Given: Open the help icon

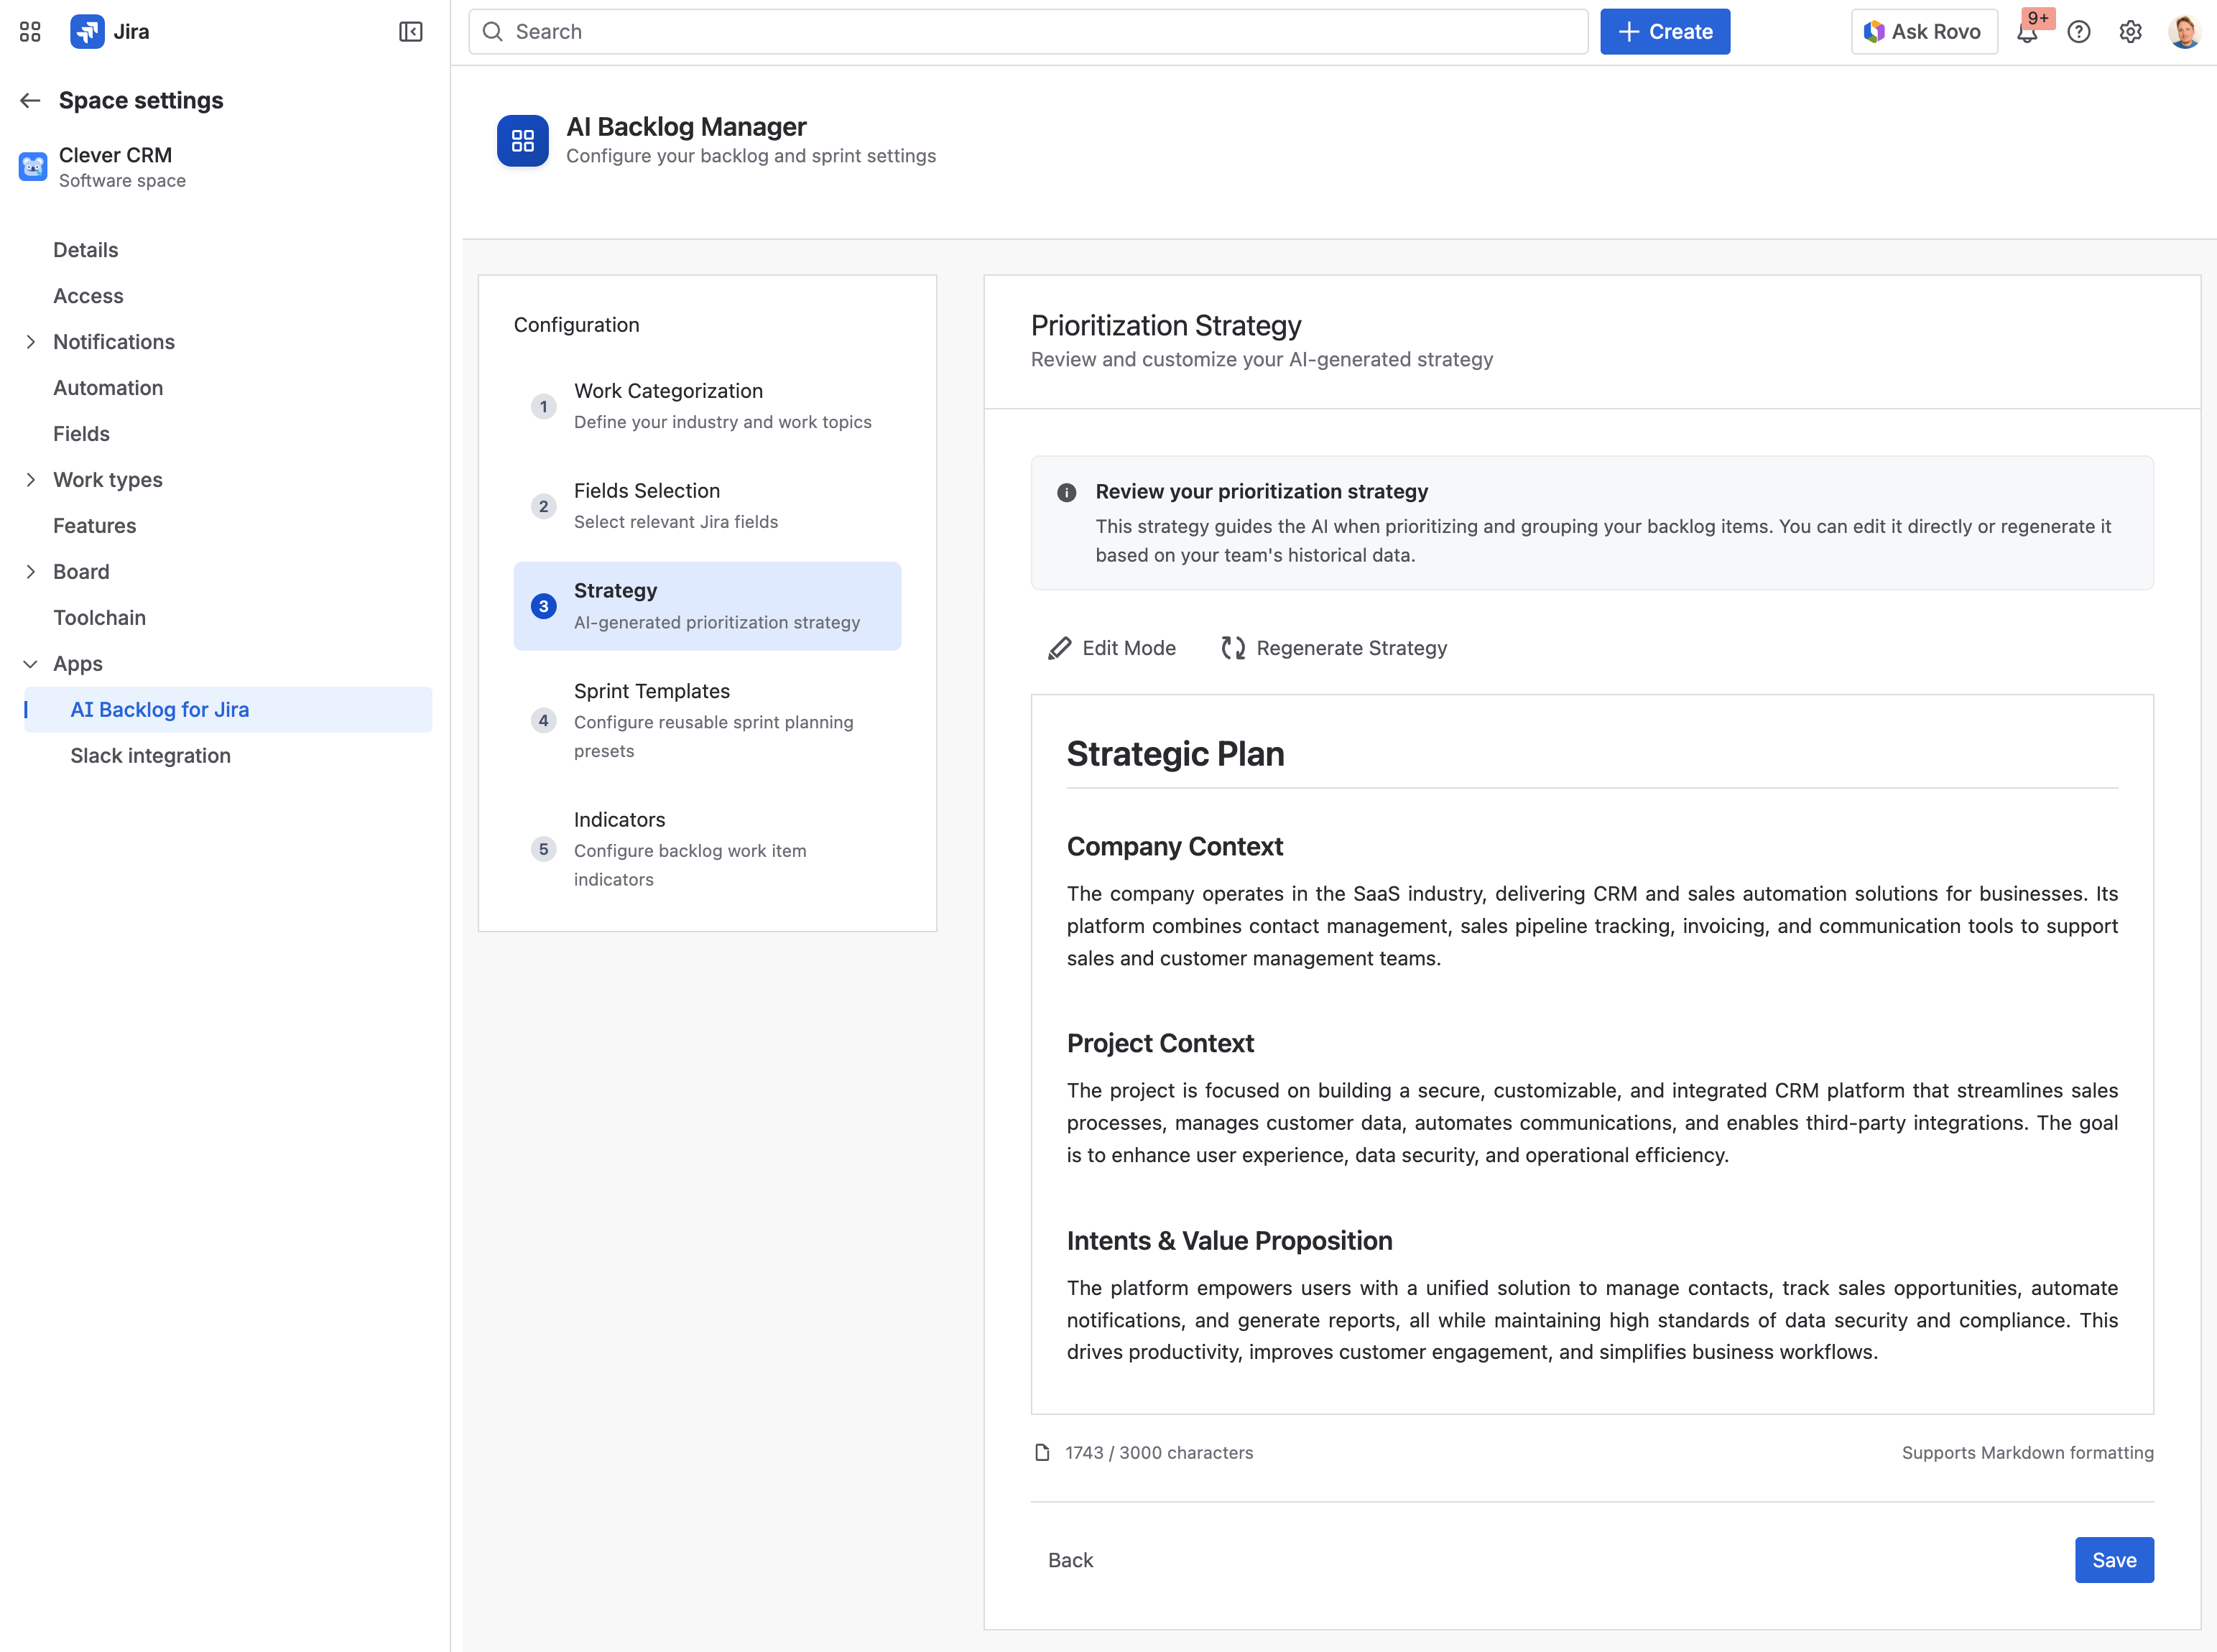Looking at the screenshot, I should point(2079,31).
